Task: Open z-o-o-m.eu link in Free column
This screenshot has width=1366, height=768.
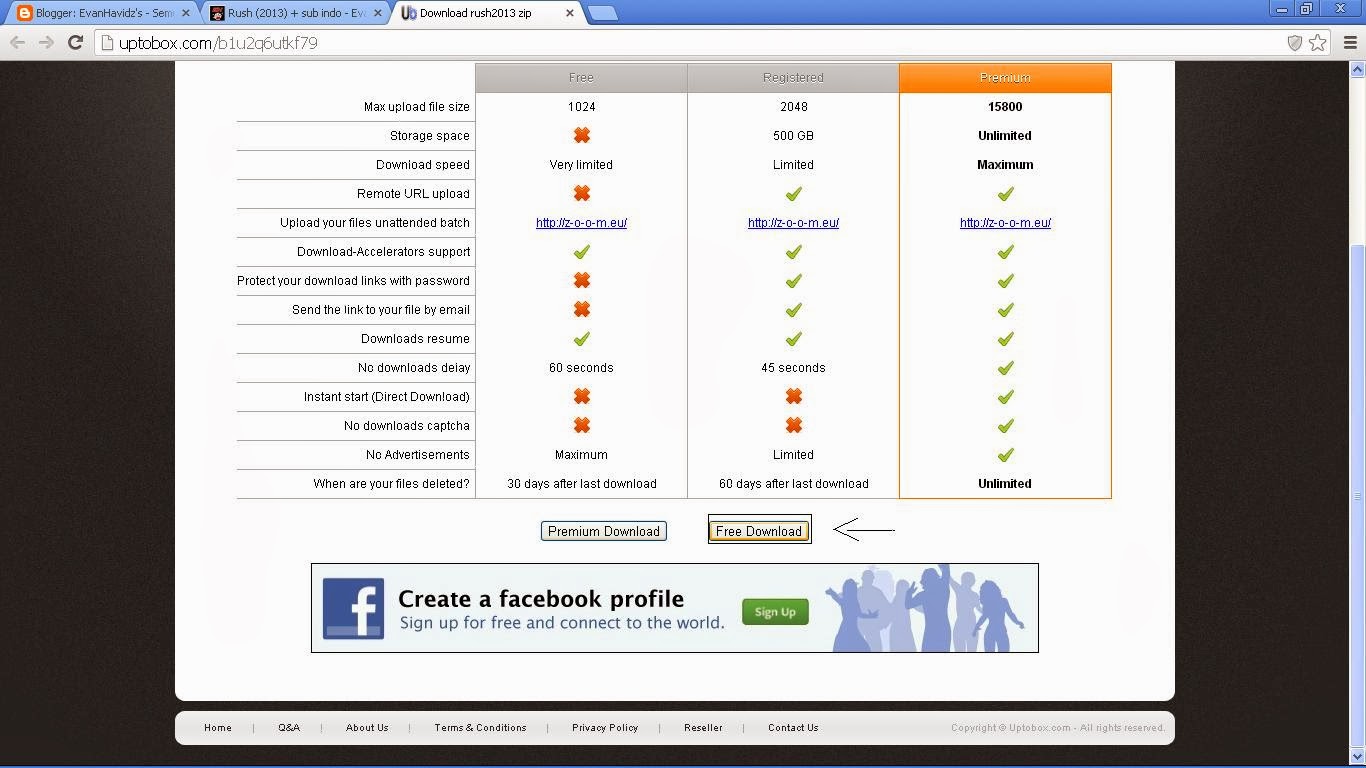Action: click(x=581, y=223)
